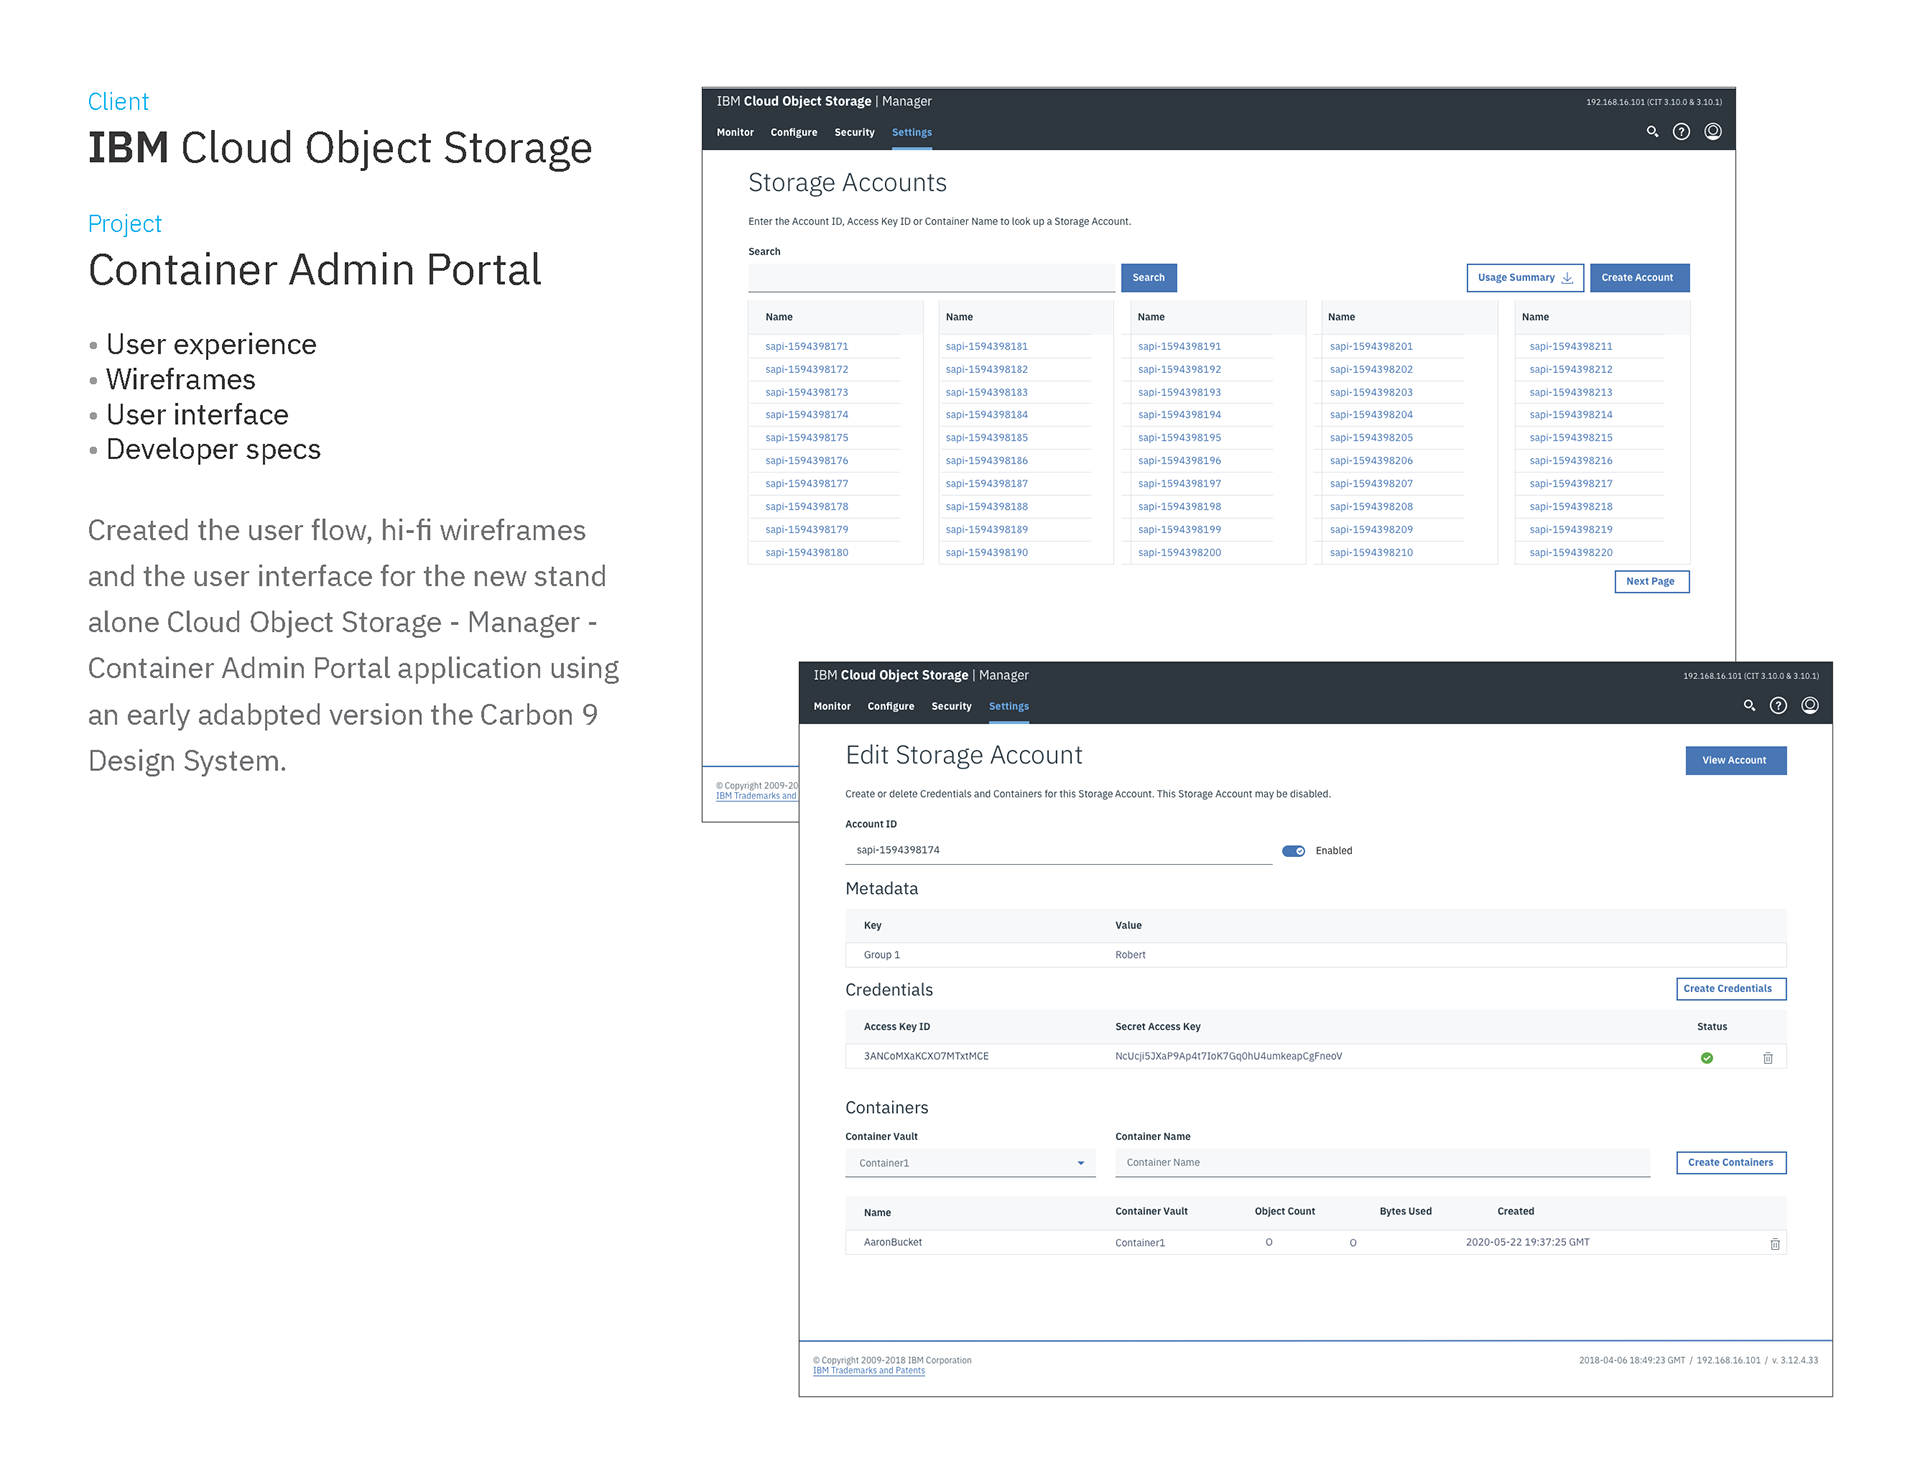Select the 'Group 1' metadata key cell
This screenshot has width=1920, height=1484.
[882, 956]
